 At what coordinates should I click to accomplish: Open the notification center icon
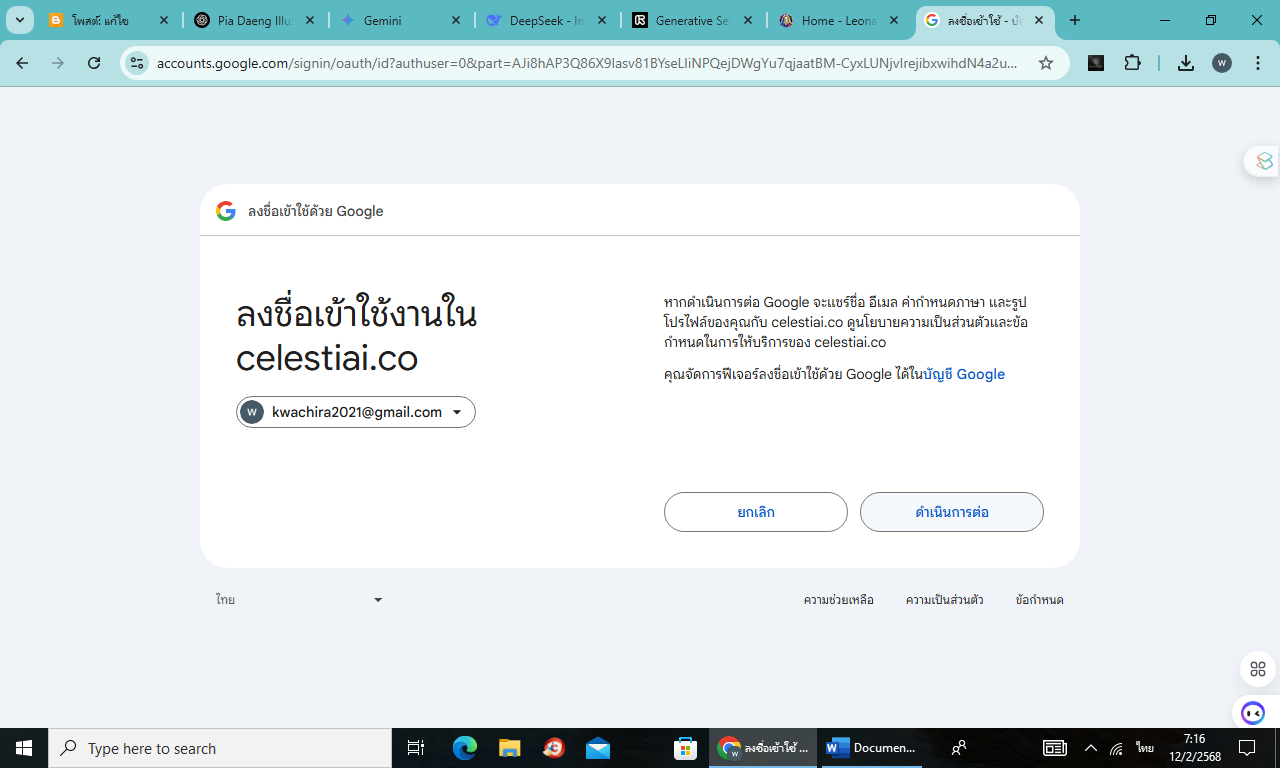[x=1247, y=748]
